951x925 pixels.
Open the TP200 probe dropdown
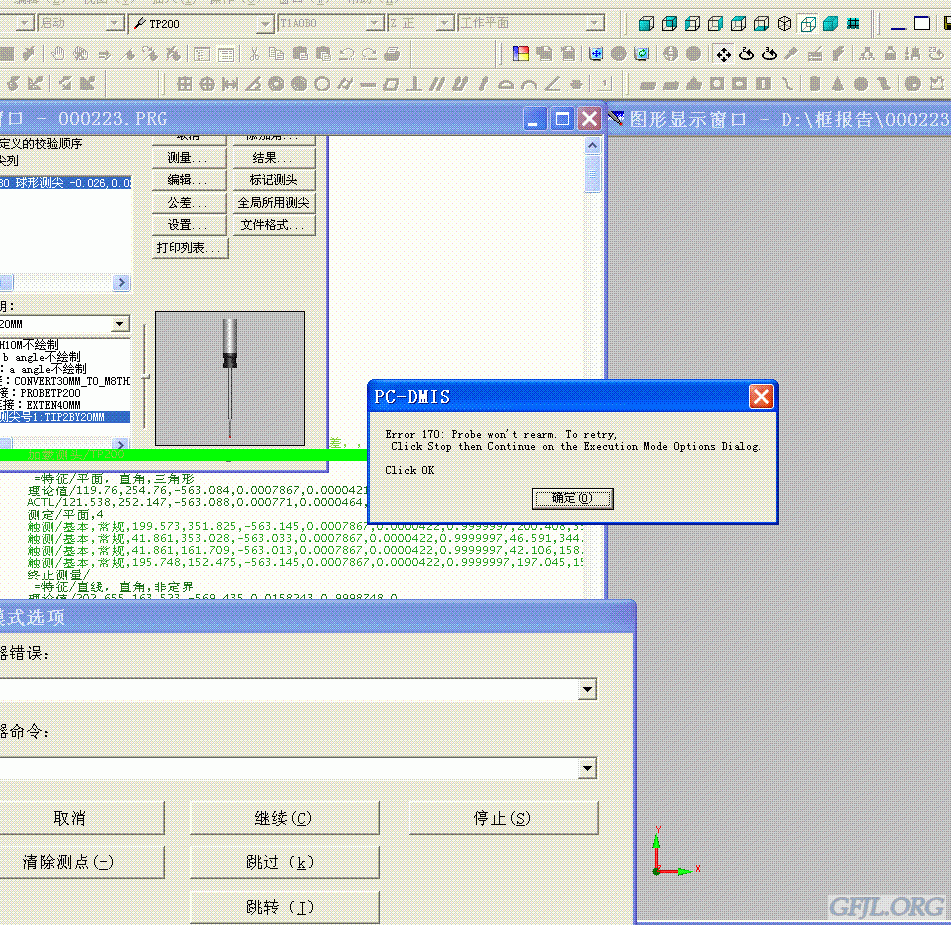coord(265,24)
